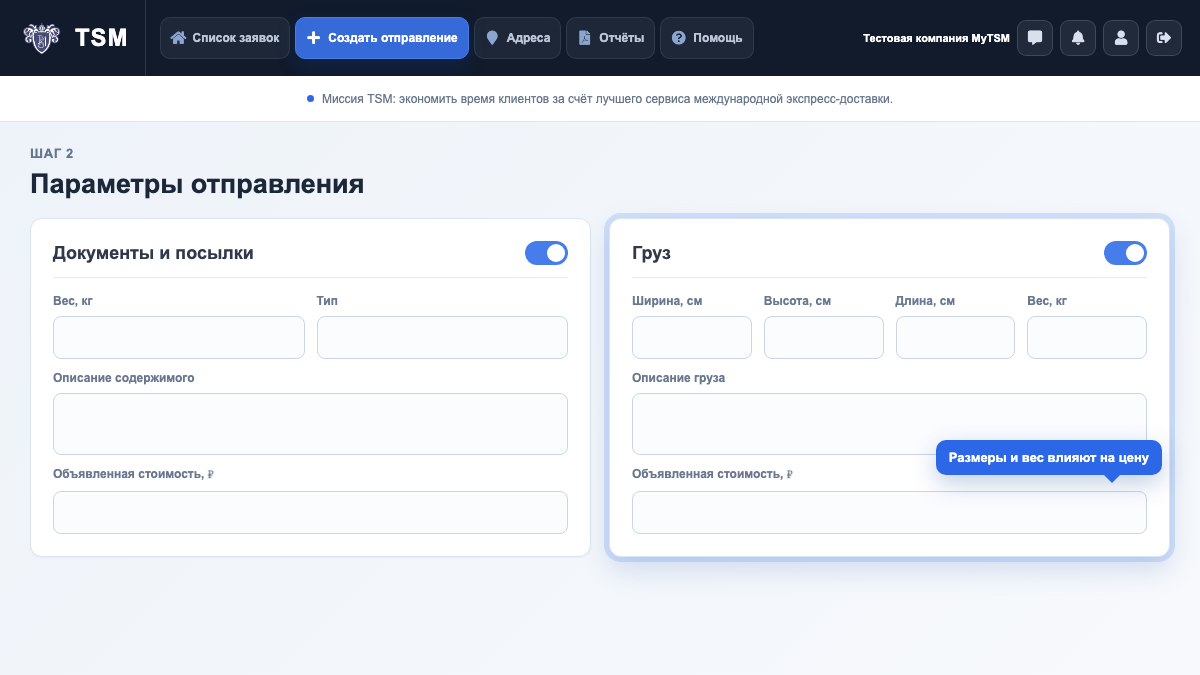Open the Отчёты section

(x=611, y=38)
